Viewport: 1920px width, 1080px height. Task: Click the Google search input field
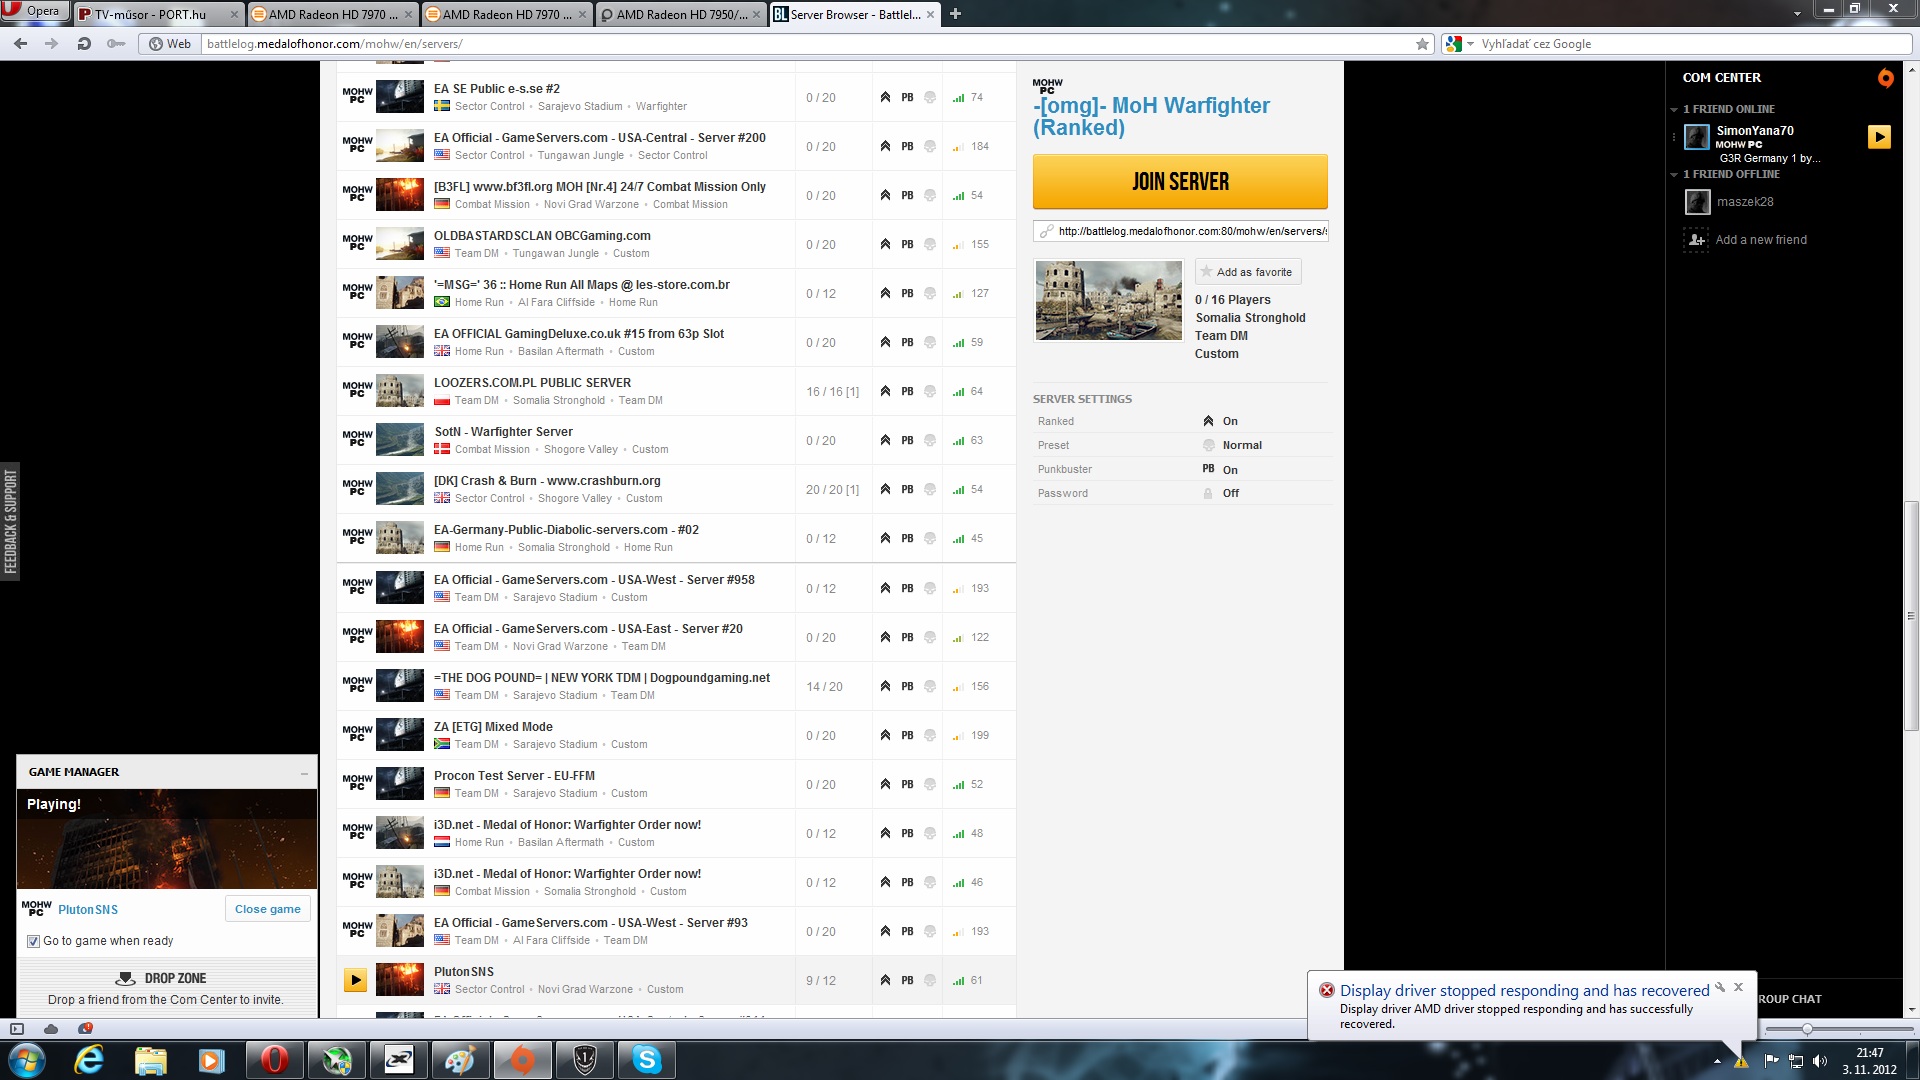1694,44
